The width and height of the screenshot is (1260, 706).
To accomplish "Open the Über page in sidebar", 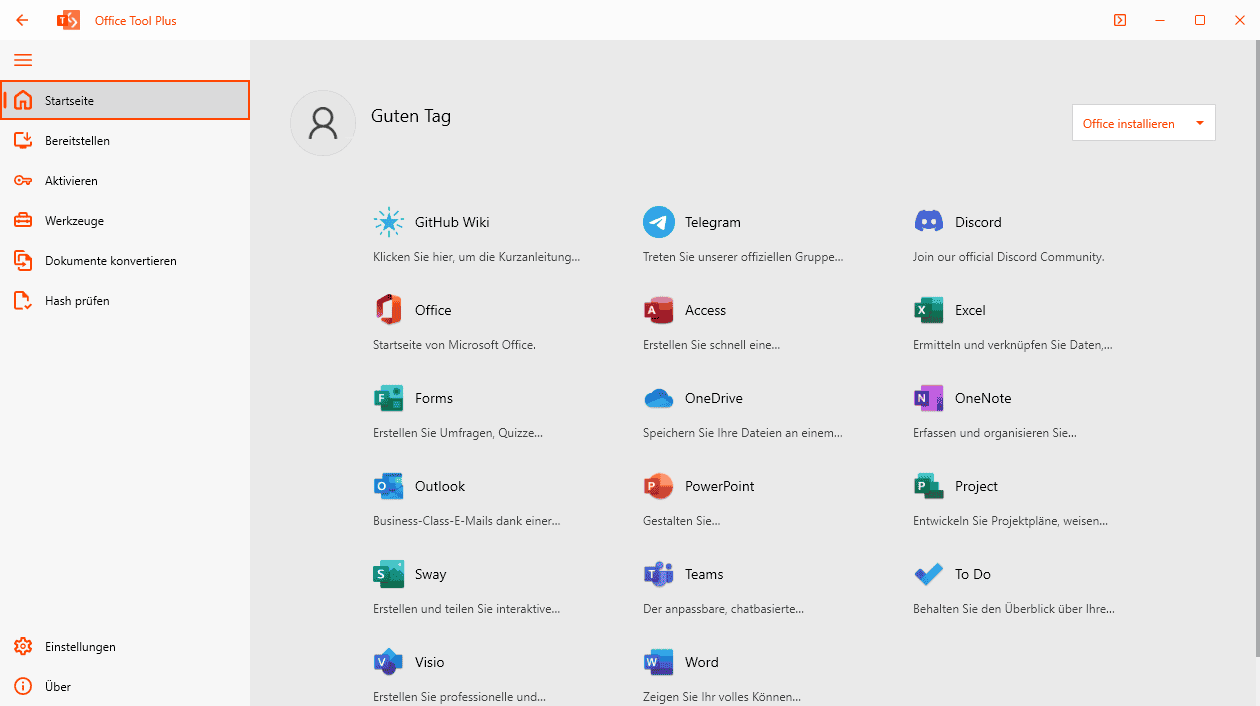I will point(125,687).
